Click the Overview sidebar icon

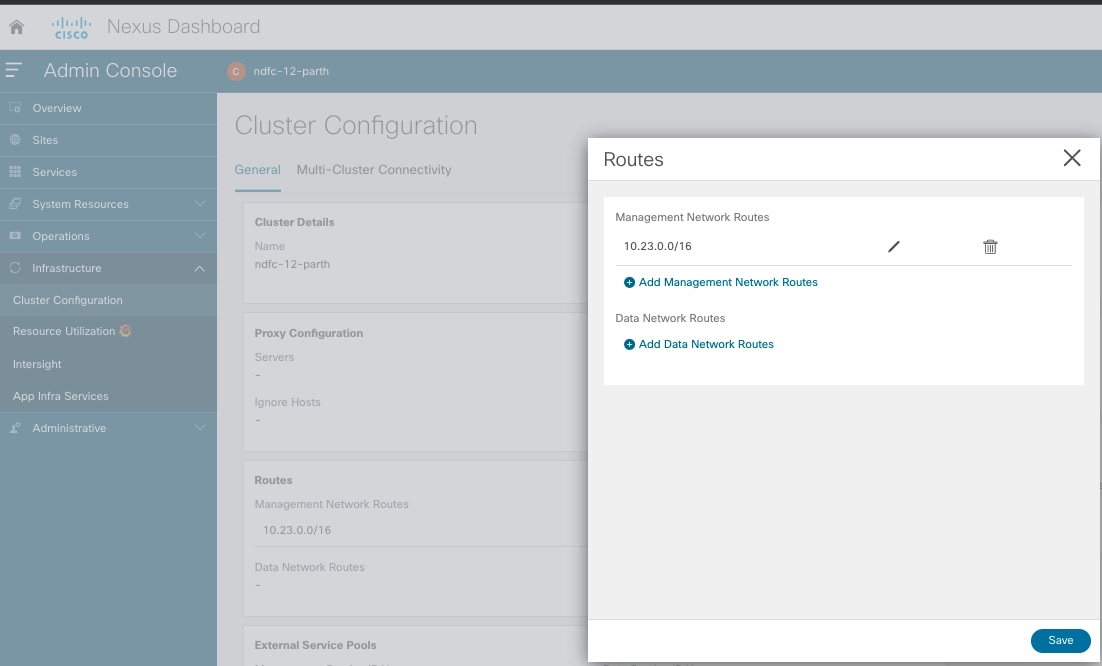(15, 107)
